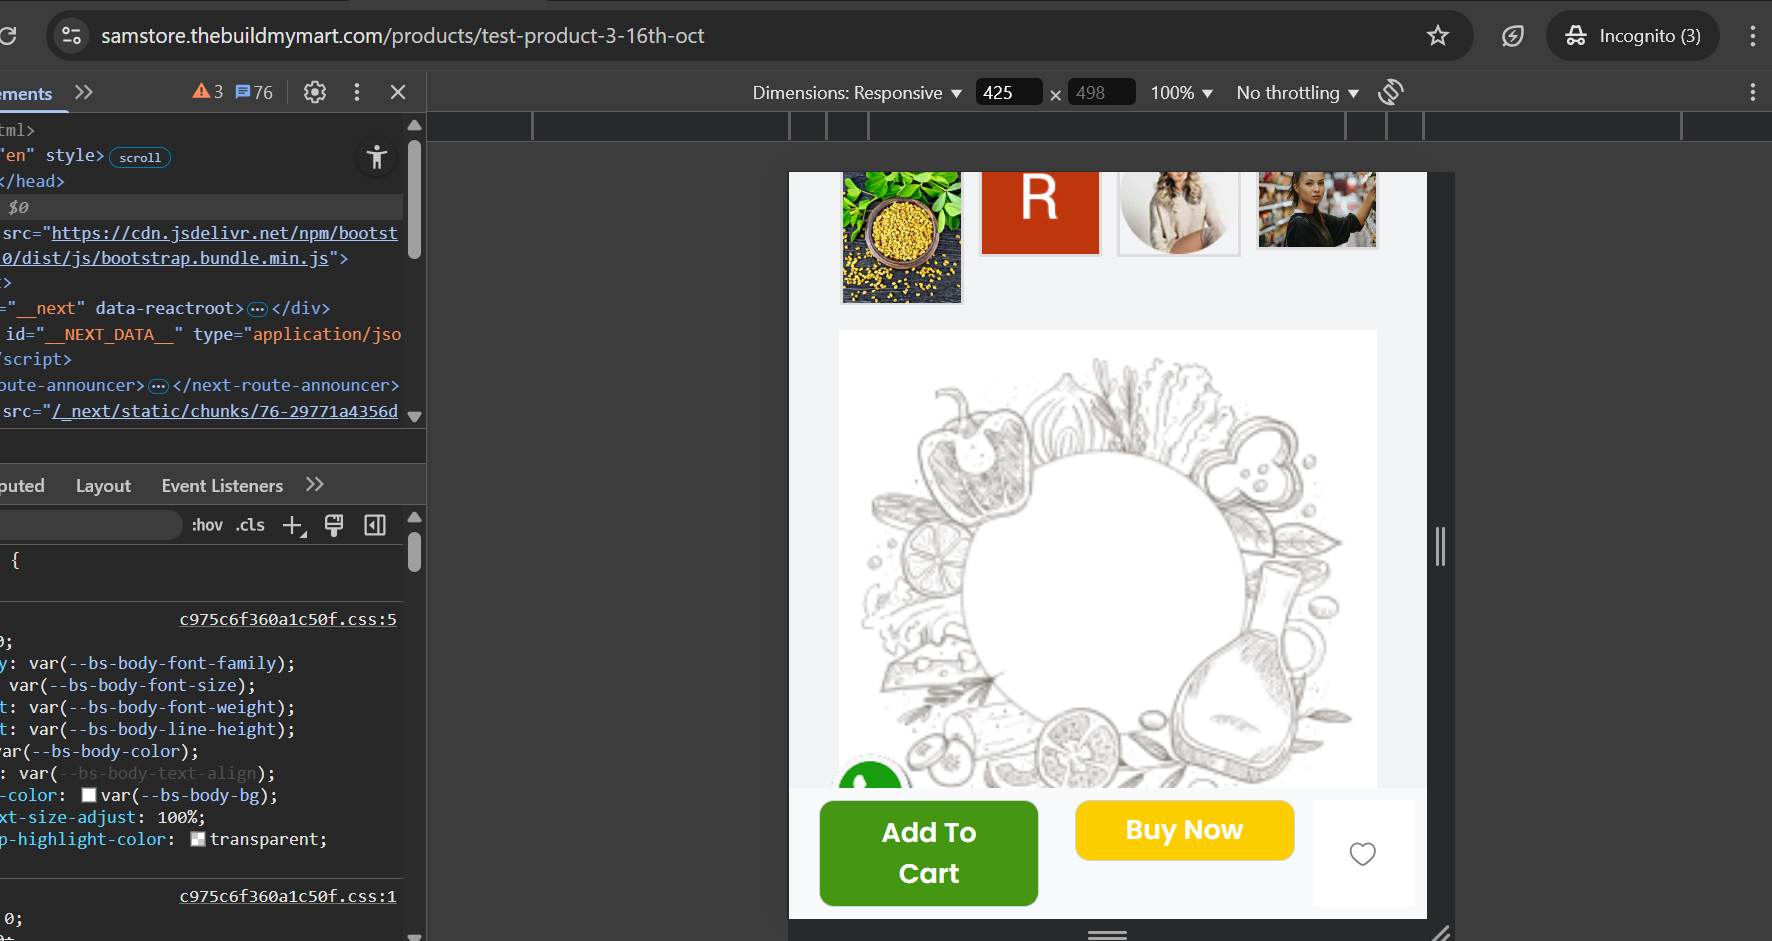This screenshot has width=1772, height=941.
Task: Select the woman shopping in supermarket thumbnail
Action: [x=1317, y=209]
